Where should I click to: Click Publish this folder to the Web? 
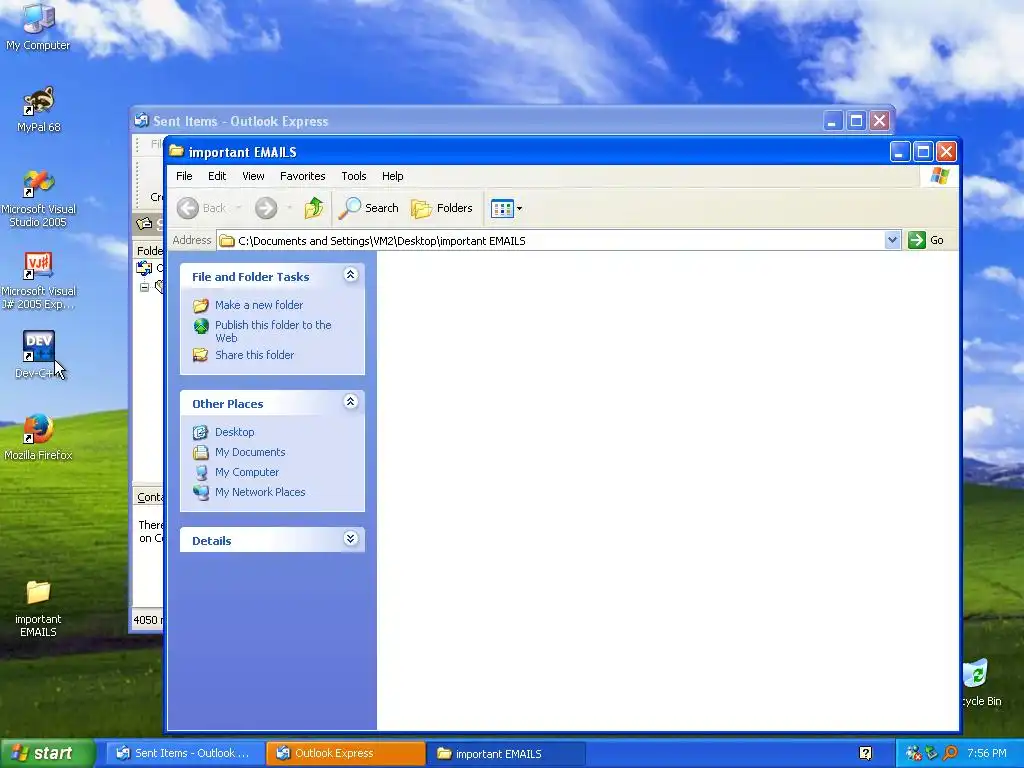pyautogui.click(x=263, y=331)
